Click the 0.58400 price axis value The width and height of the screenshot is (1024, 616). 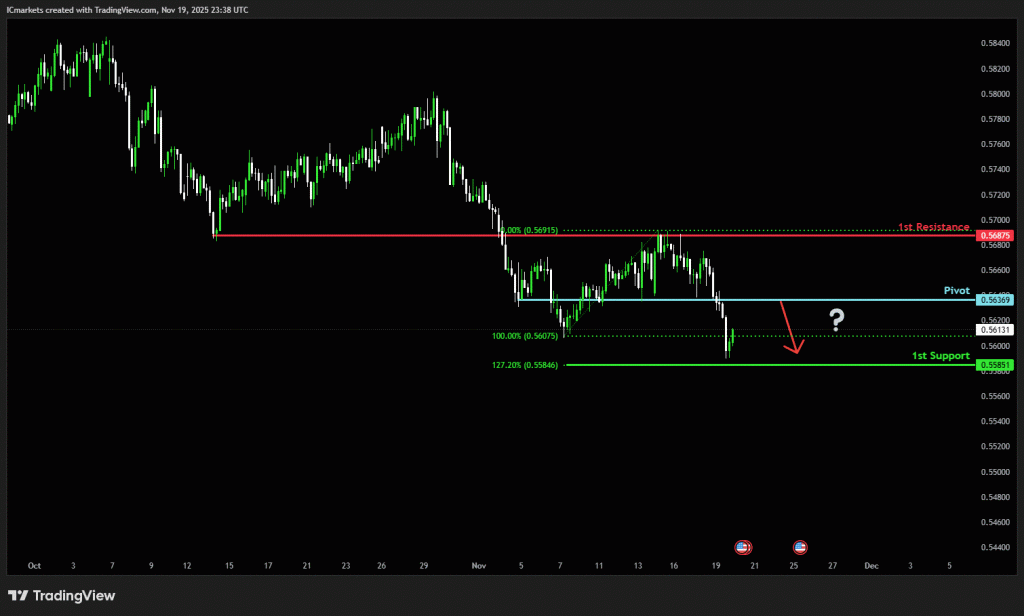(x=995, y=44)
